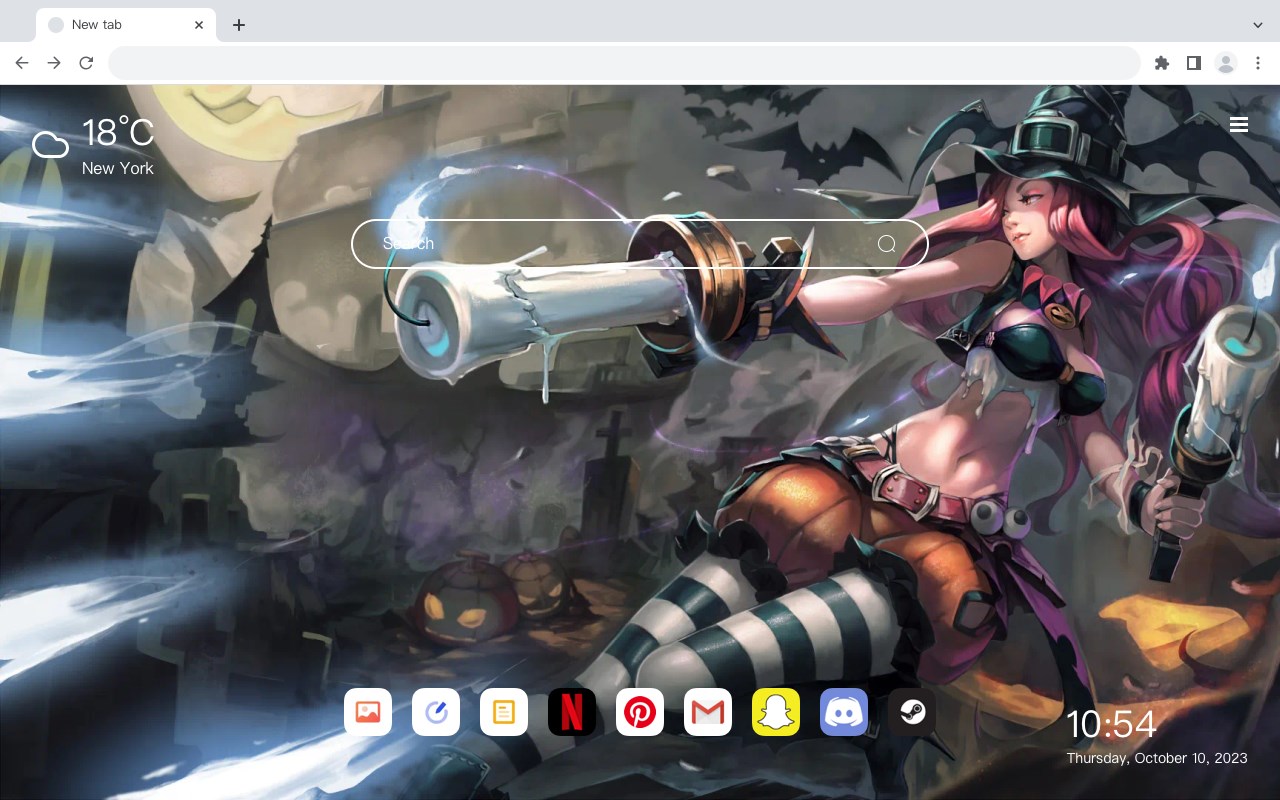Image resolution: width=1280 pixels, height=800 pixels.
Task: Open the photo gallery shortcut icon
Action: 368,712
